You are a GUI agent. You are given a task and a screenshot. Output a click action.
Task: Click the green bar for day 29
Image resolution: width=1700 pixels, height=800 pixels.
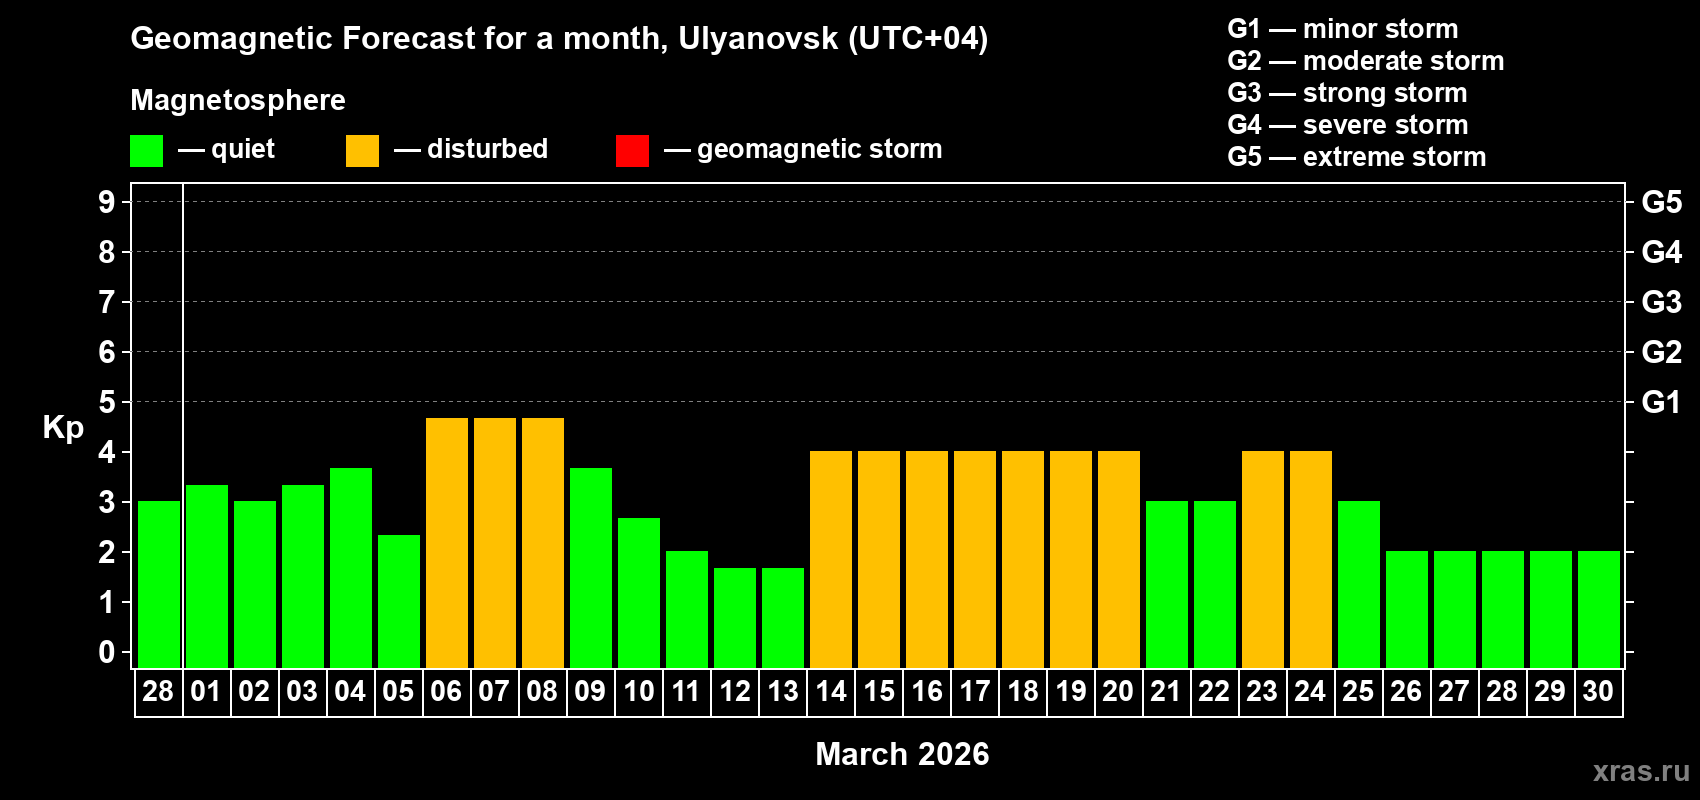1551,609
